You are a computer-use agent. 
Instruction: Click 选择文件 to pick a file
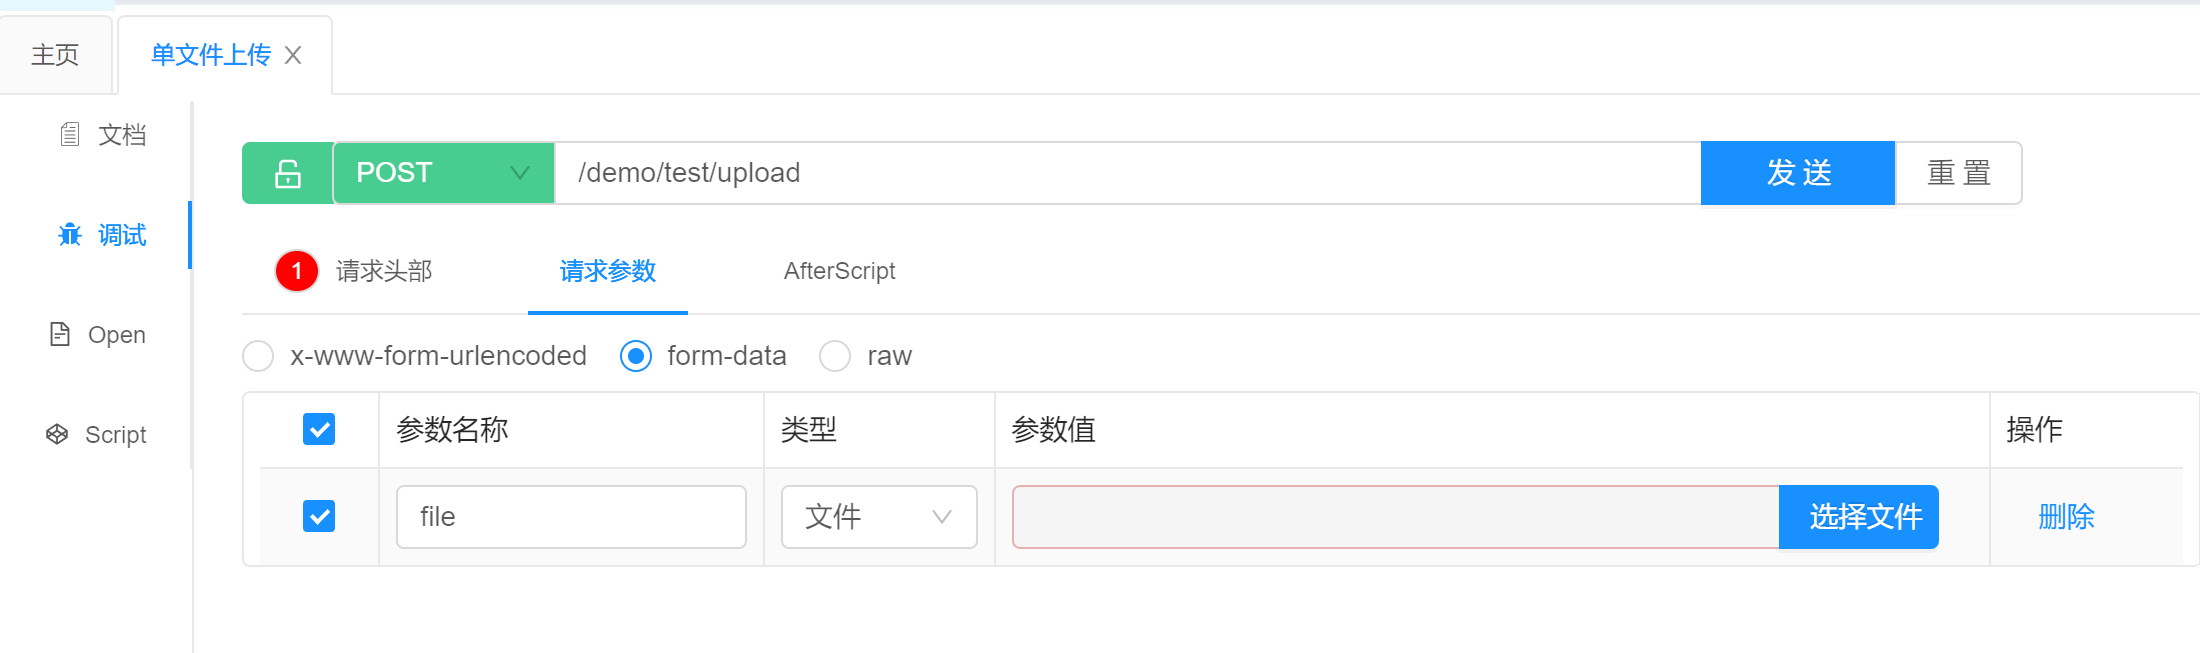[1858, 517]
